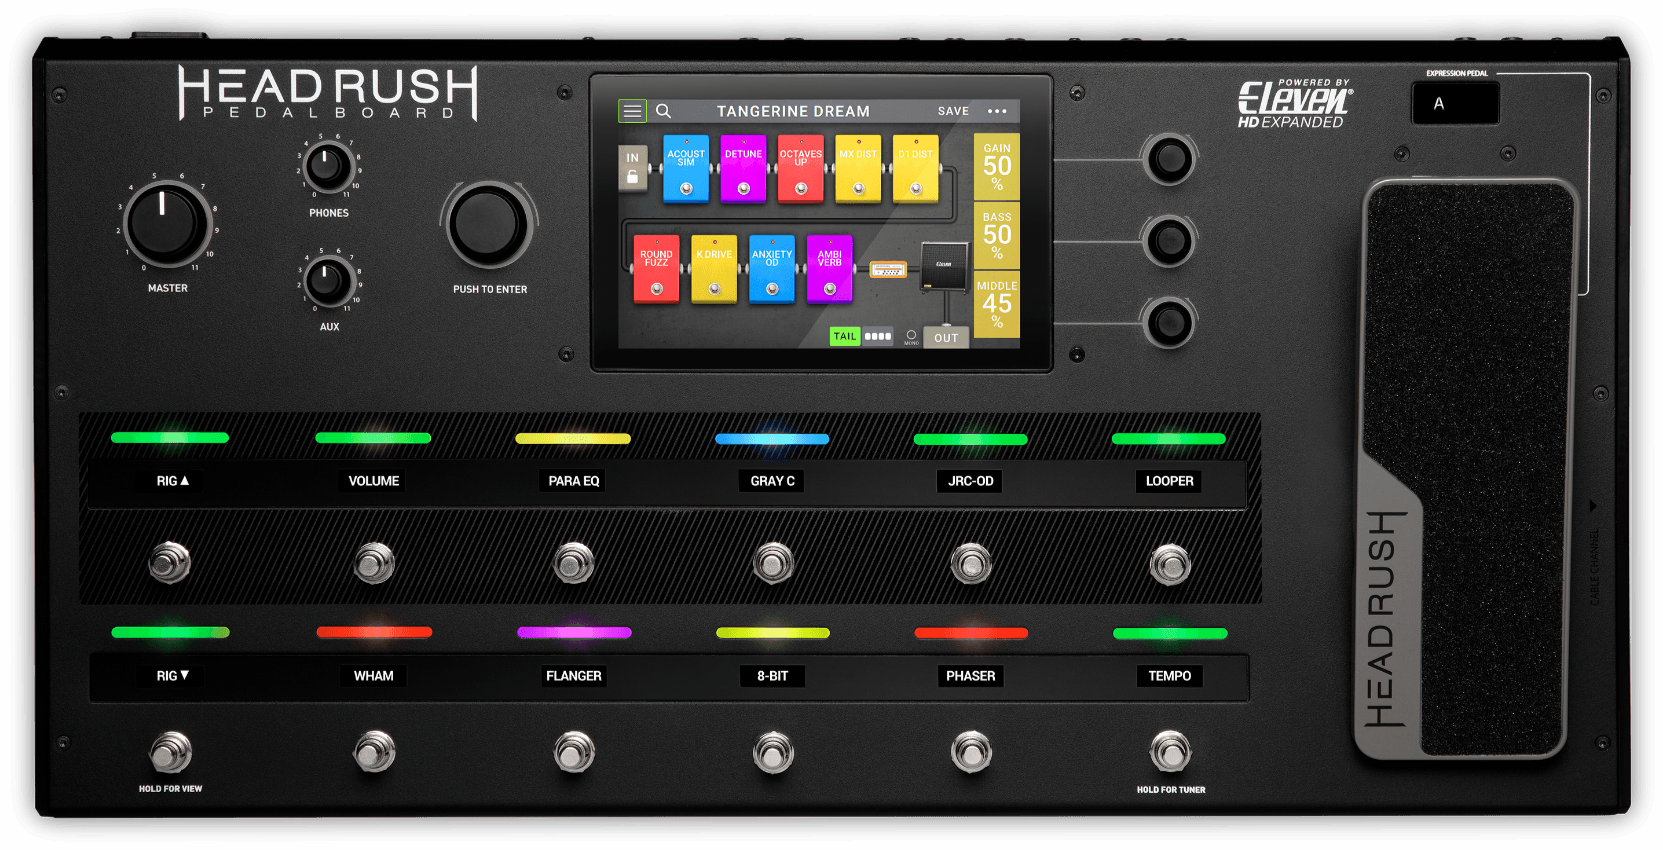Click the knob next to BASS
This screenshot has width=1663, height=850.
tap(1169, 241)
